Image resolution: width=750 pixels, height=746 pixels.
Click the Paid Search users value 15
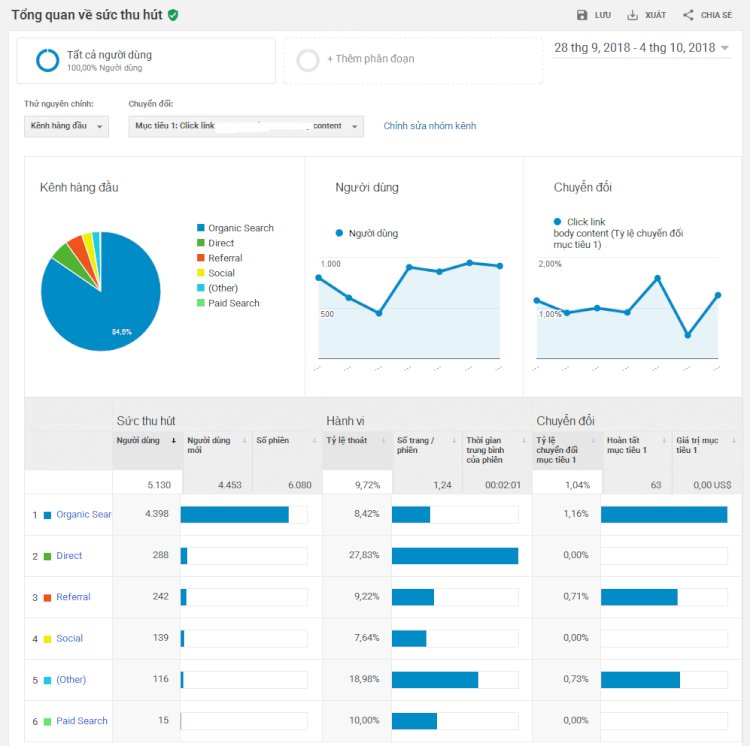pos(164,720)
